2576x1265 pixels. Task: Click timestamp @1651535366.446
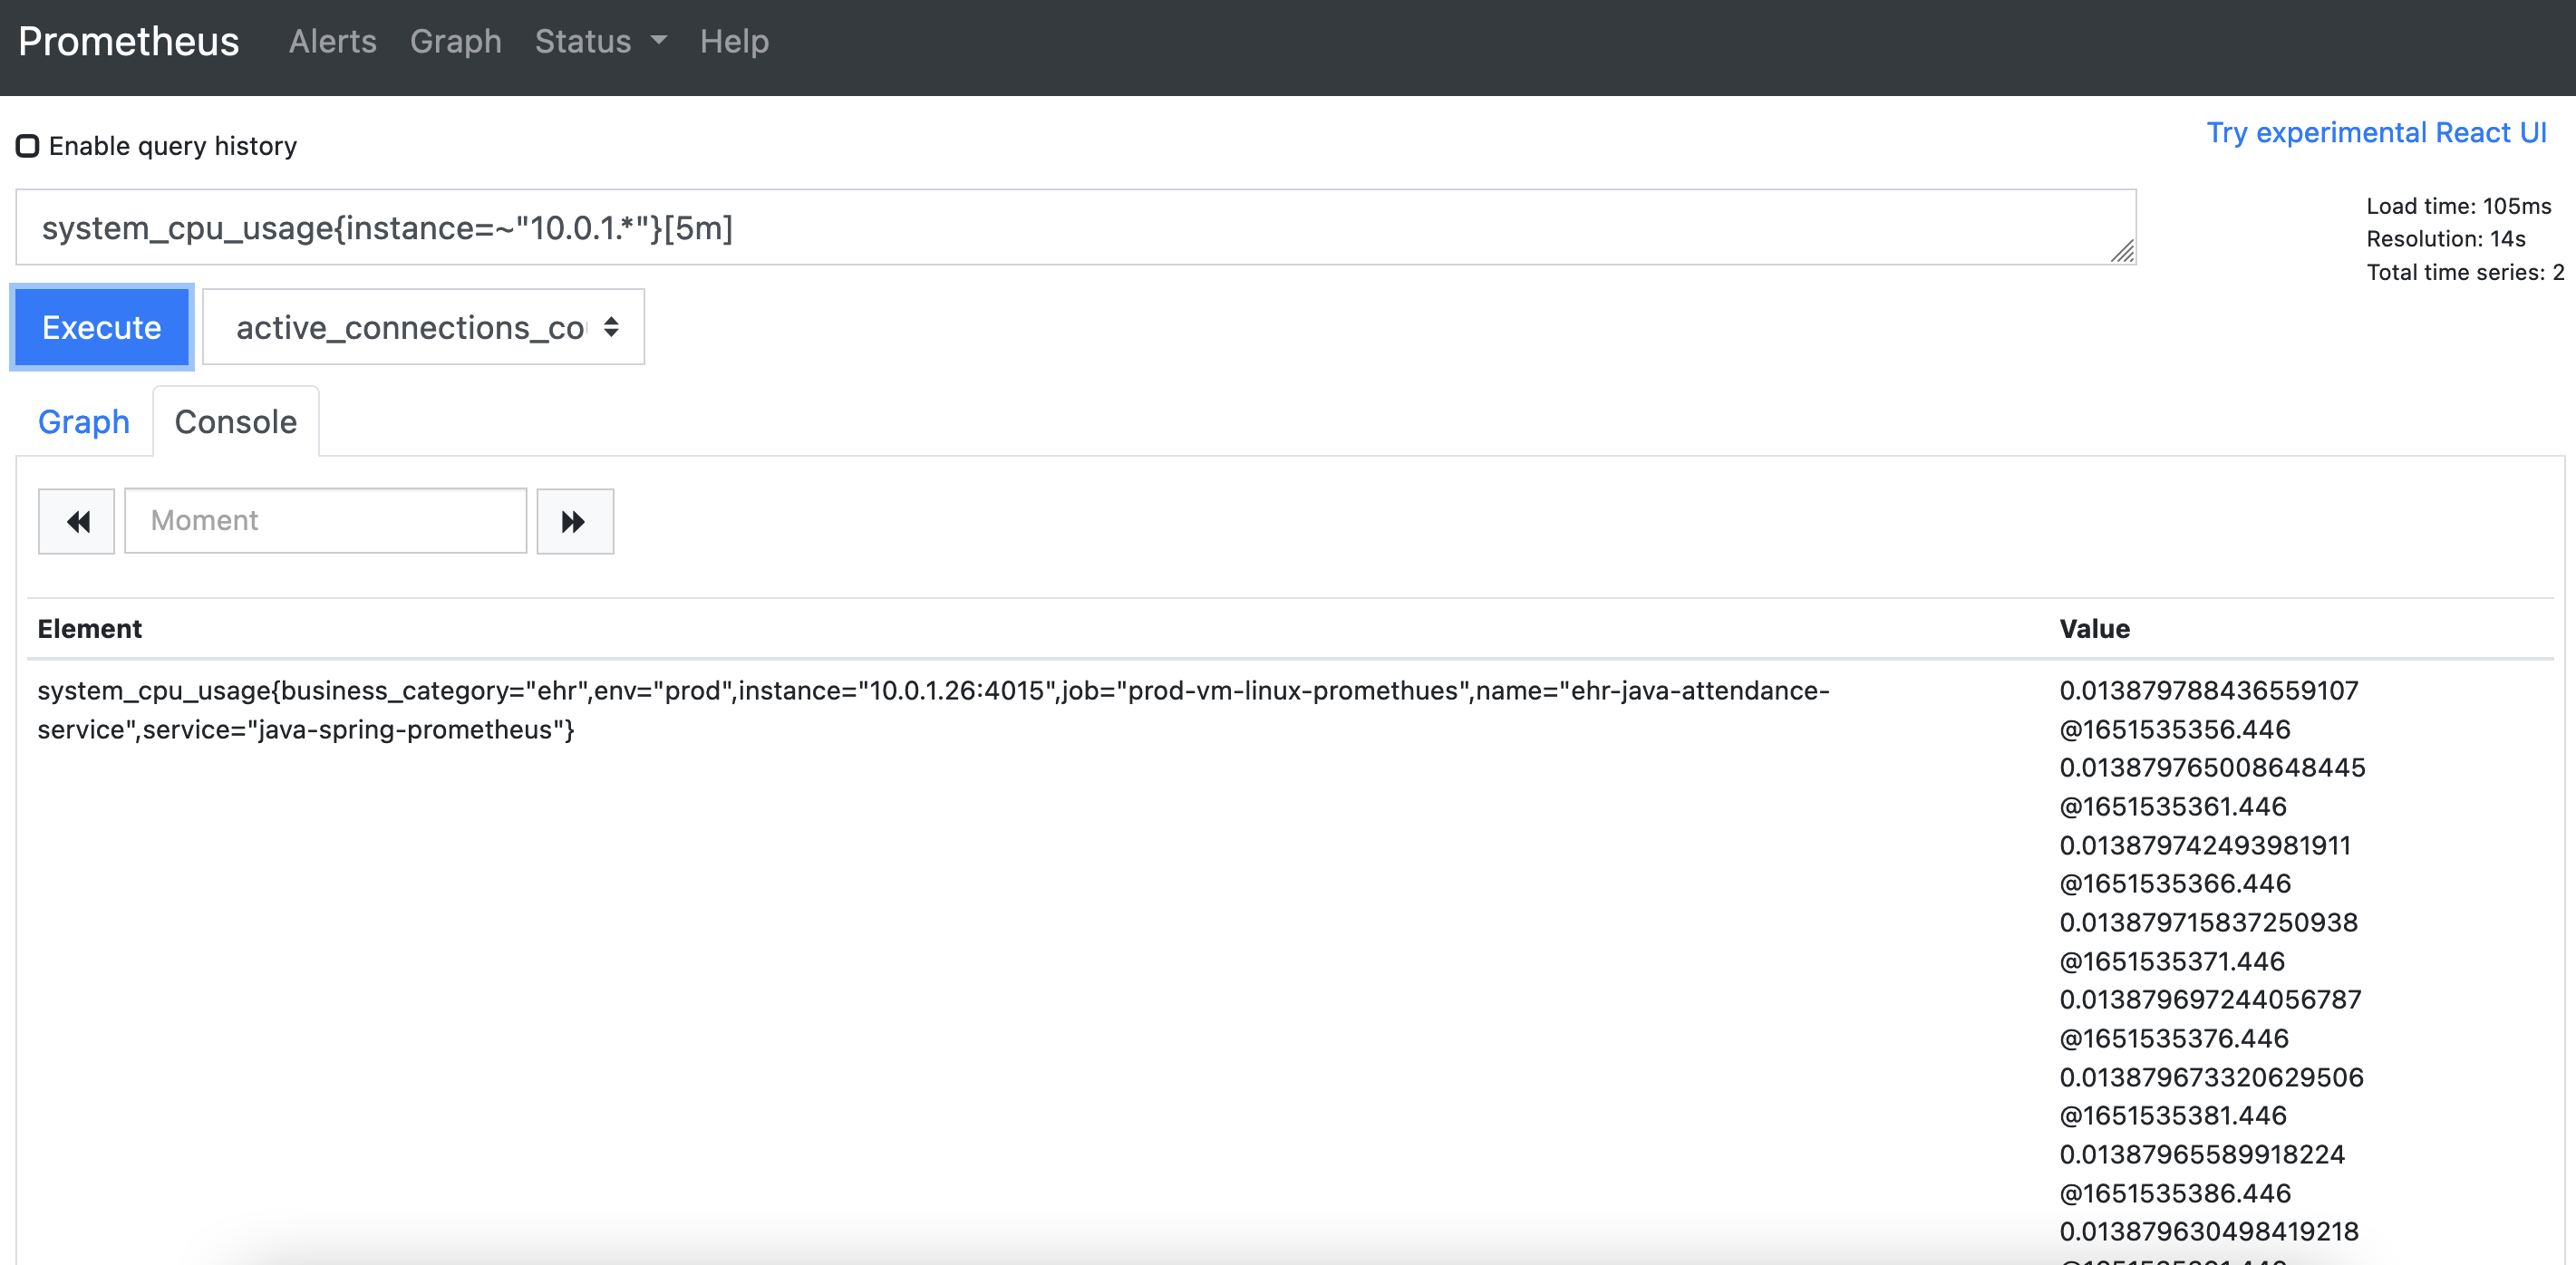click(2175, 884)
